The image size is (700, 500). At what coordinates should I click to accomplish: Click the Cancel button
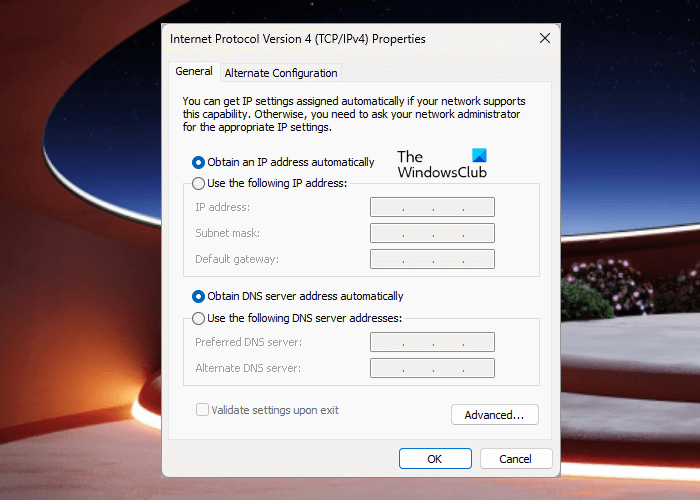tap(516, 459)
